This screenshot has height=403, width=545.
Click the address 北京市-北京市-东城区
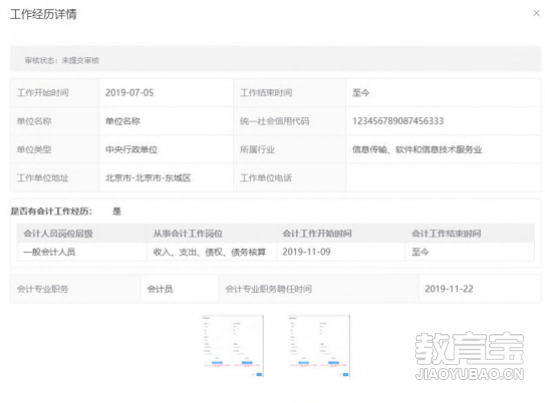(148, 178)
